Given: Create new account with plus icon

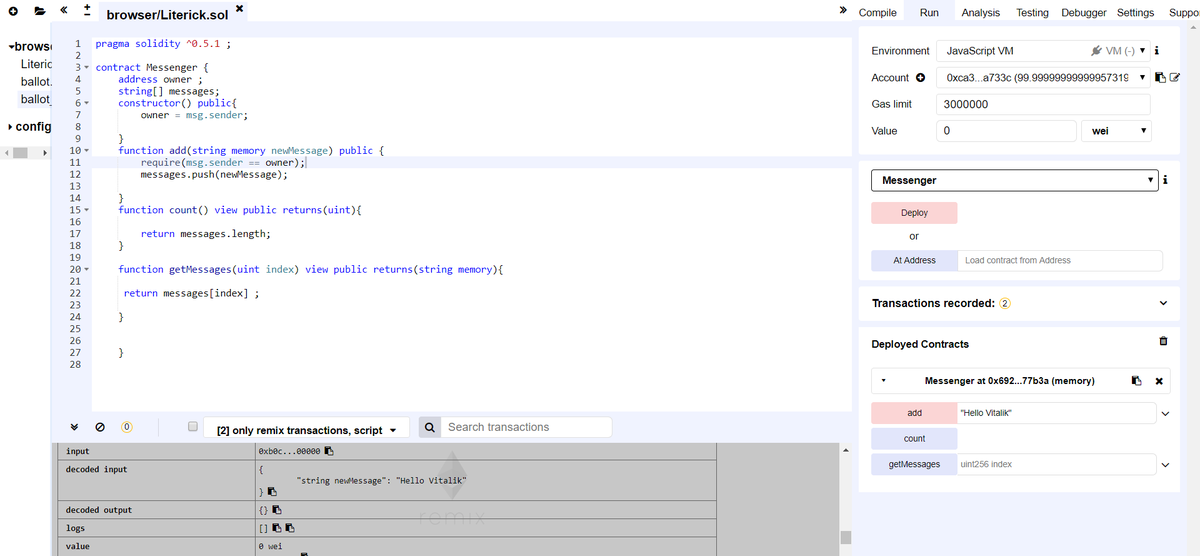Looking at the screenshot, I should tap(920, 78).
